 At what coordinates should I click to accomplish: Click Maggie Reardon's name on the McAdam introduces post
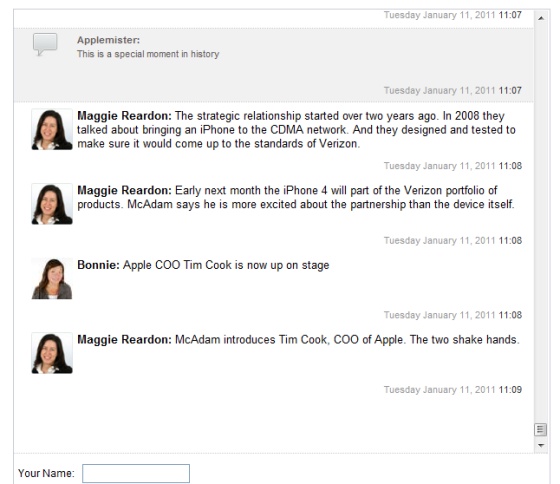[124, 340]
